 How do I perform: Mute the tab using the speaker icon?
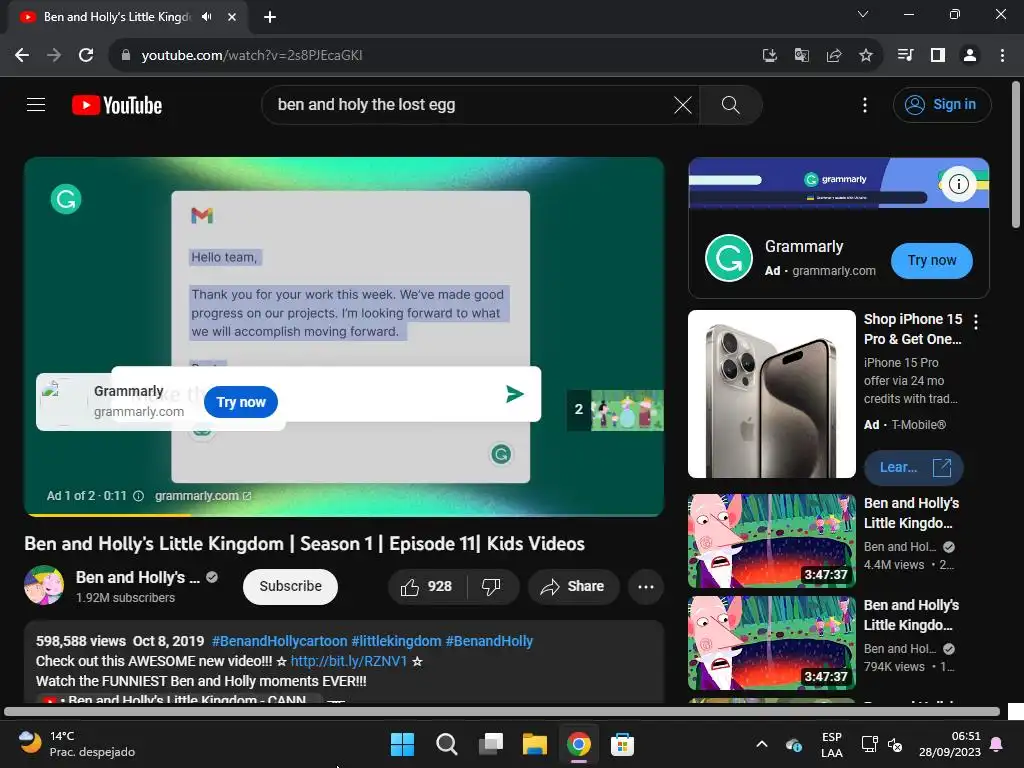(207, 17)
